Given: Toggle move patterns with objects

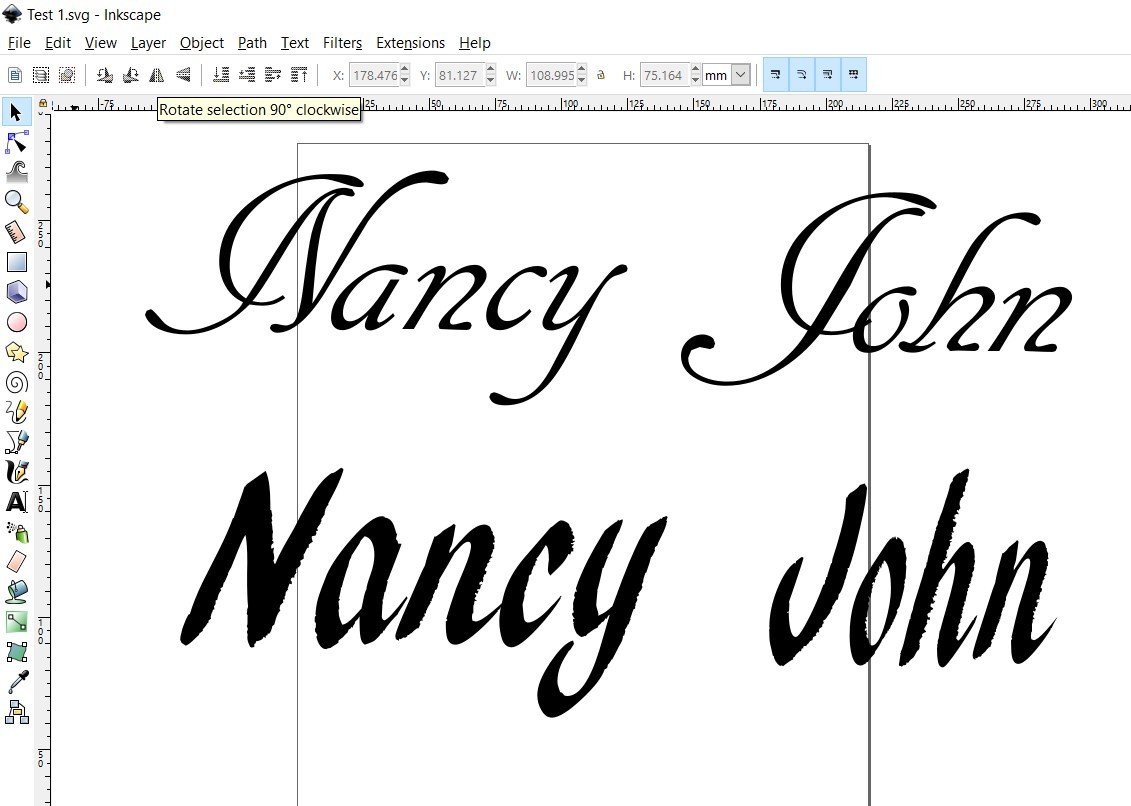Looking at the screenshot, I should tap(853, 74).
